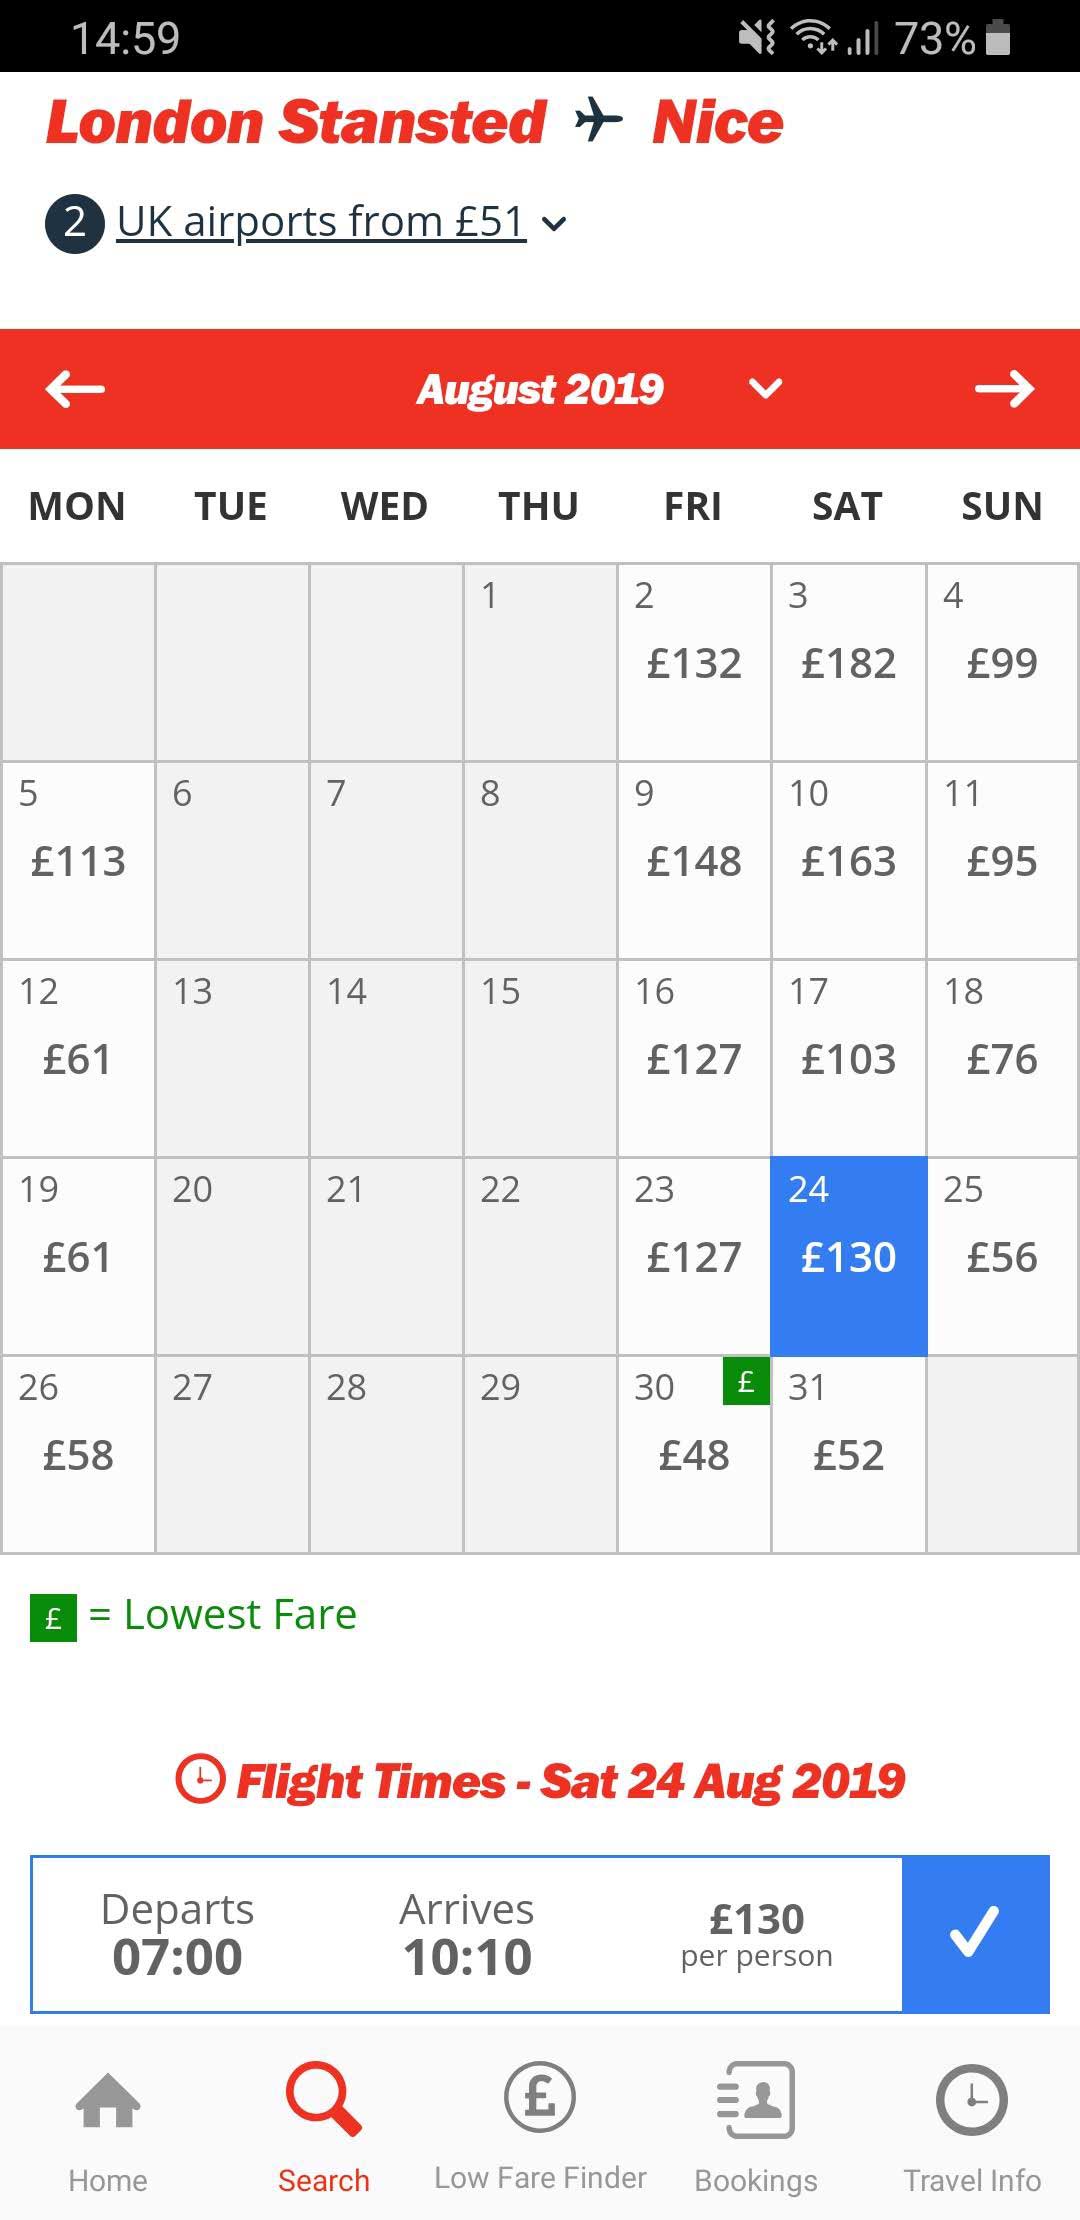Tap the 07:00 departure flight row
The height and width of the screenshot is (2220, 1080).
click(x=467, y=1933)
